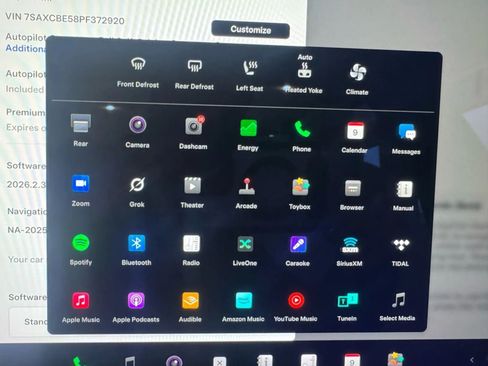Open the Calendar app in launcher grid

click(354, 137)
